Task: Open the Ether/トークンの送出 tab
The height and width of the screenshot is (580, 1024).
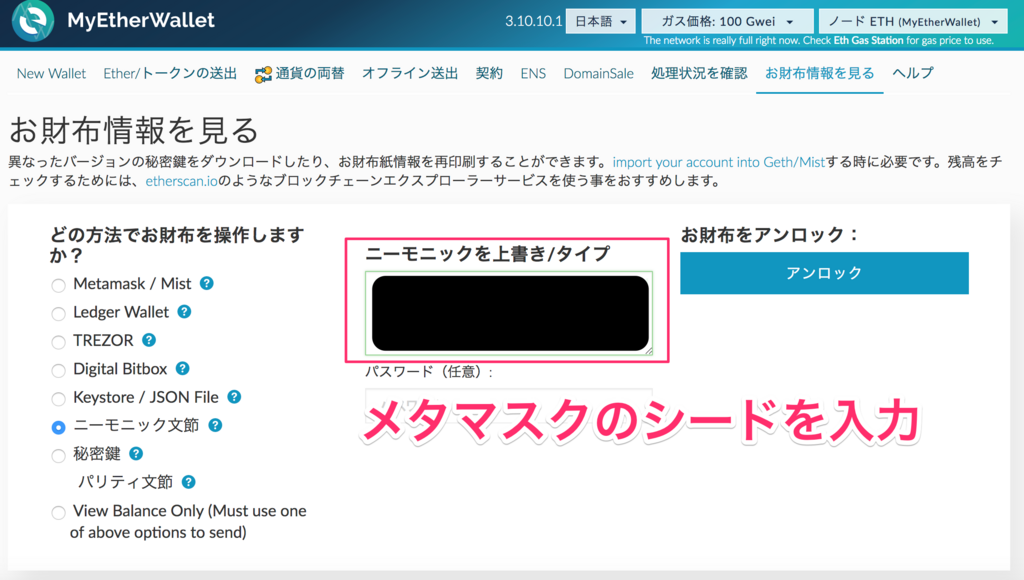Action: [170, 73]
